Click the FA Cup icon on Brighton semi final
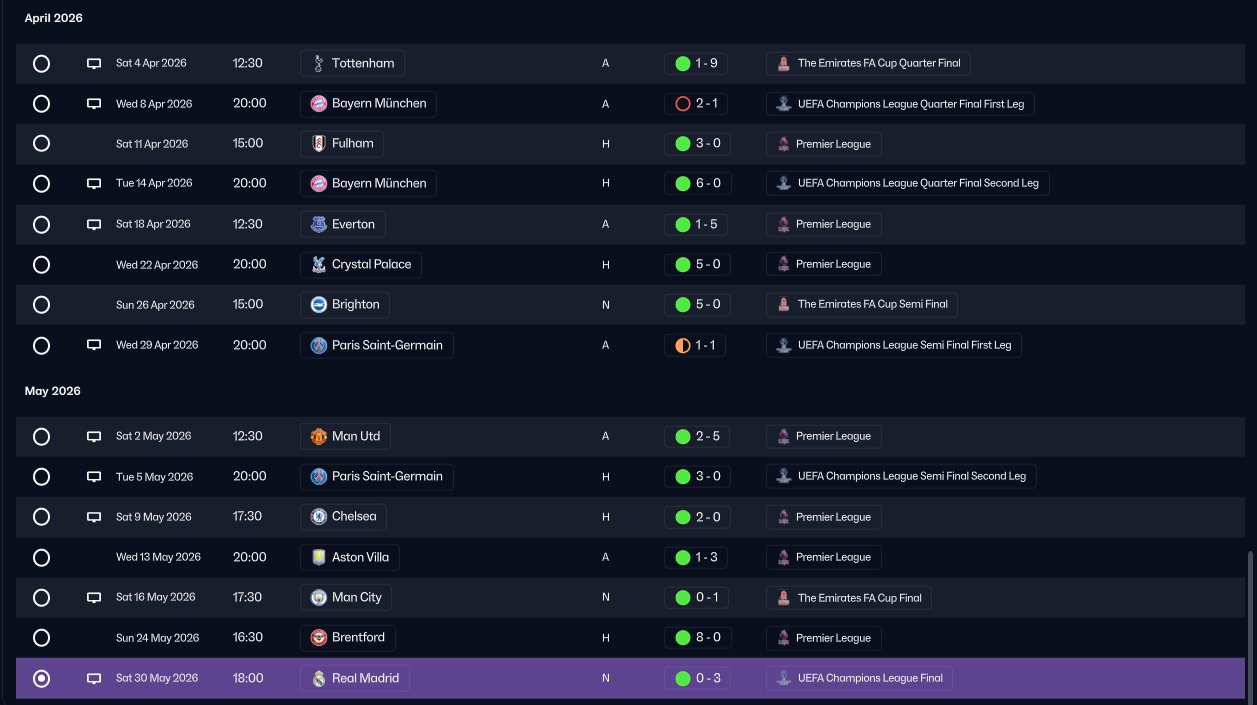This screenshot has width=1257, height=705. 784,304
